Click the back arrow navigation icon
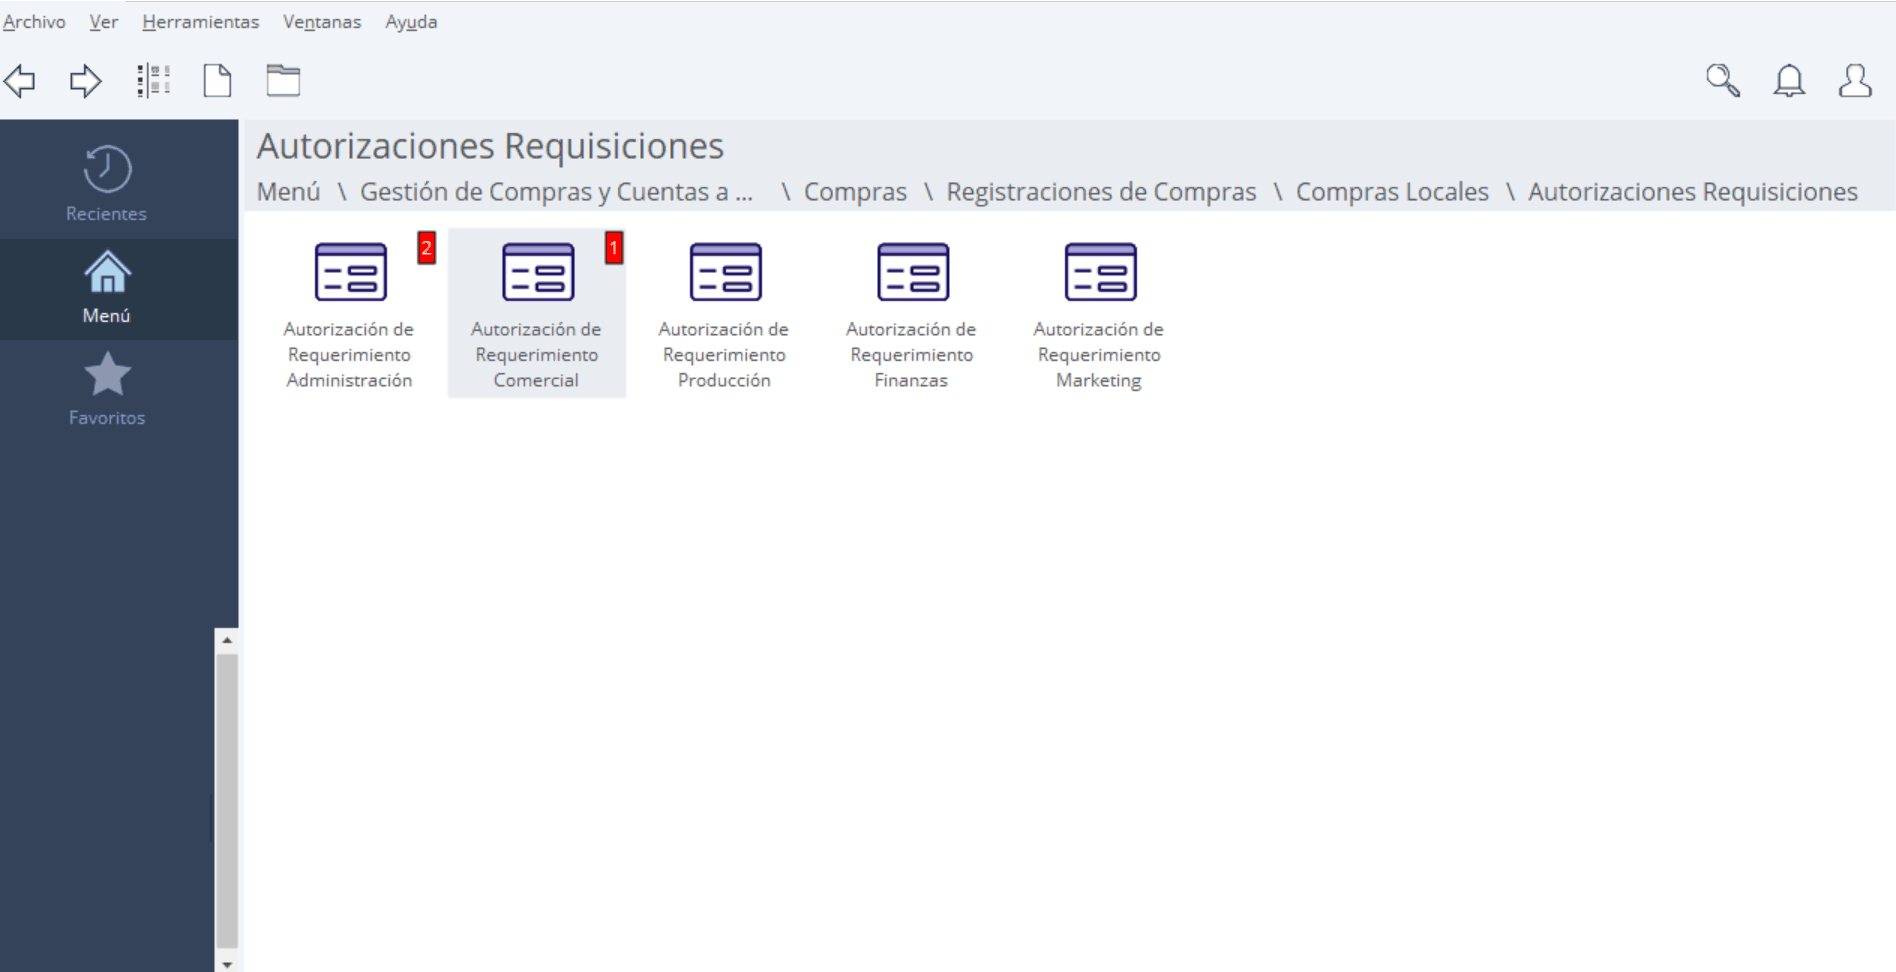This screenshot has width=1896, height=972. [x=20, y=81]
